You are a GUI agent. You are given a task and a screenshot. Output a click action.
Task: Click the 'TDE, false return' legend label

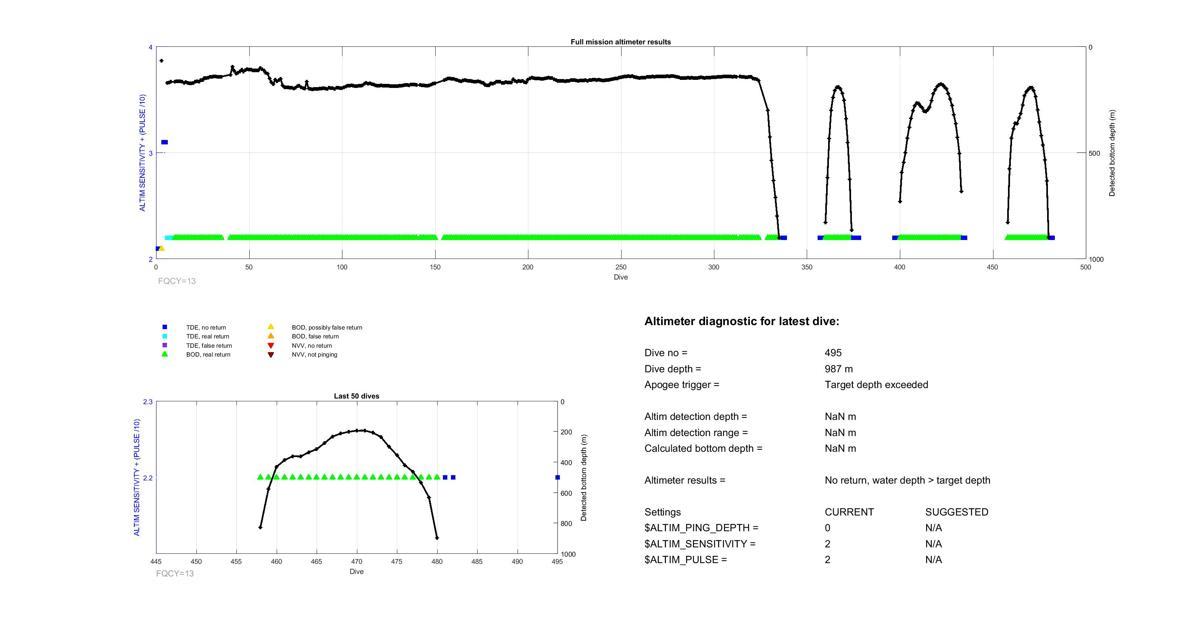(209, 345)
